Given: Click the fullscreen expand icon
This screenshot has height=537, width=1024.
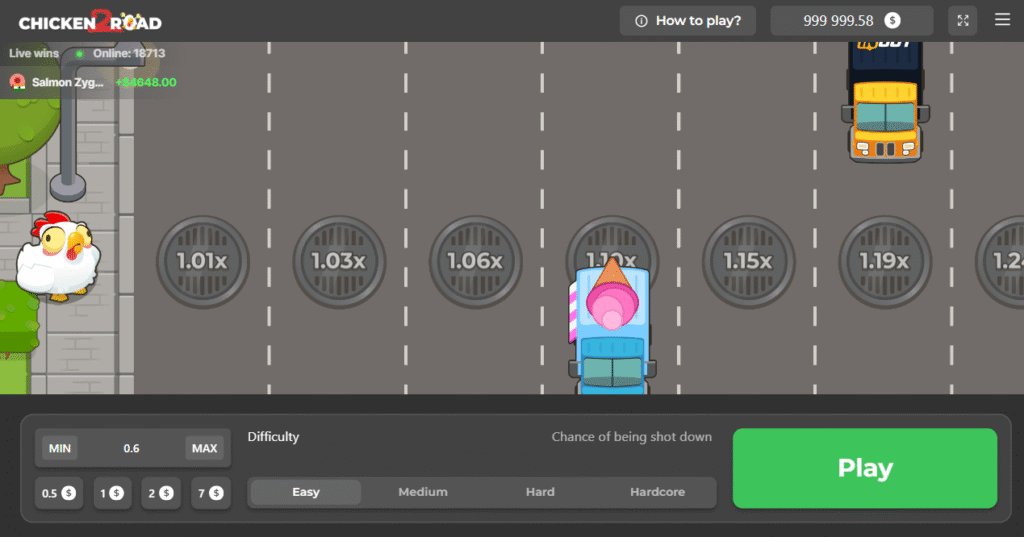Looking at the screenshot, I should 962,21.
